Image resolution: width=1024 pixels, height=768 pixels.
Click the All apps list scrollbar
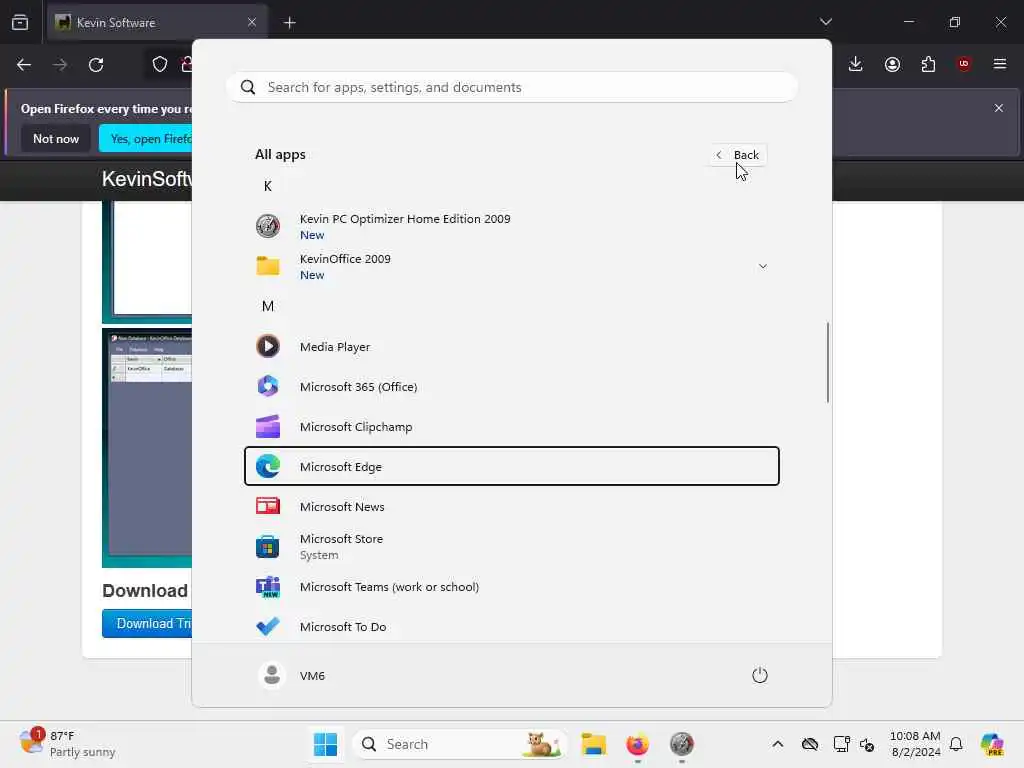(x=827, y=362)
